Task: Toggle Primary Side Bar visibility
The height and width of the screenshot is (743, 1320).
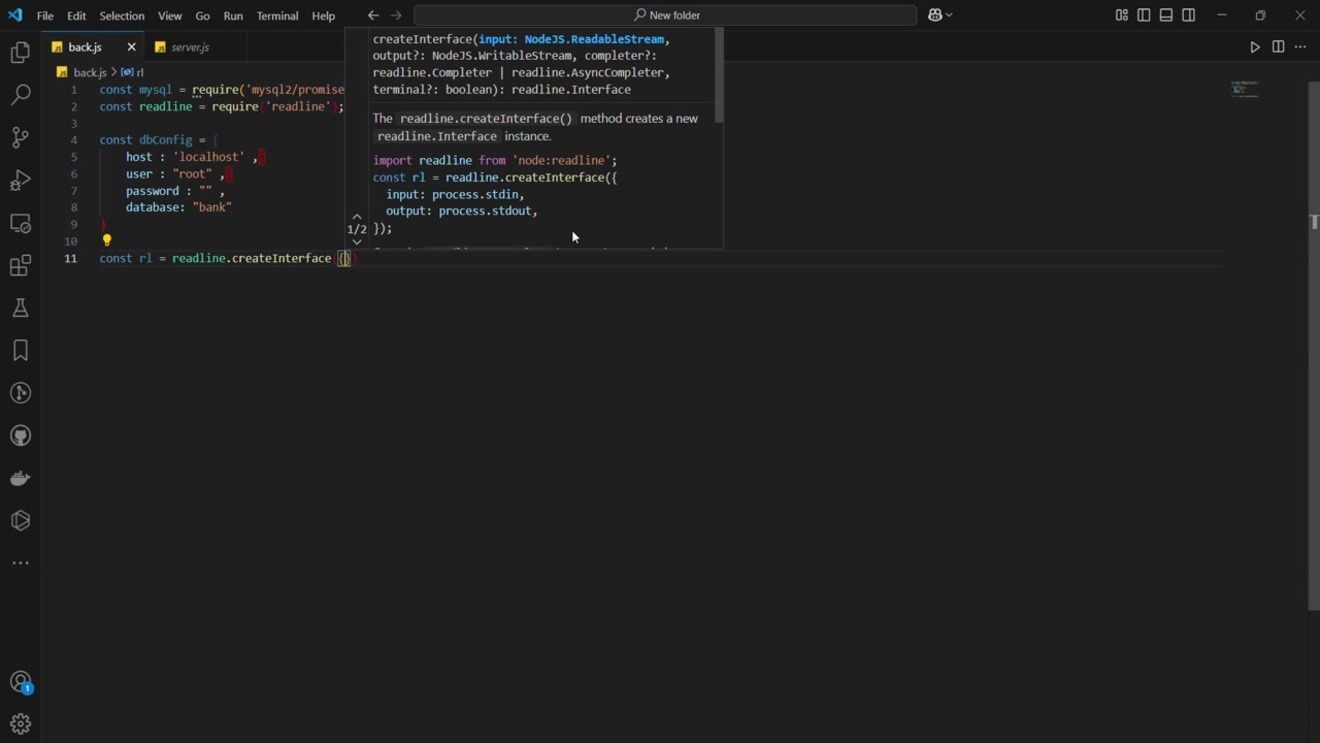Action: (1144, 15)
